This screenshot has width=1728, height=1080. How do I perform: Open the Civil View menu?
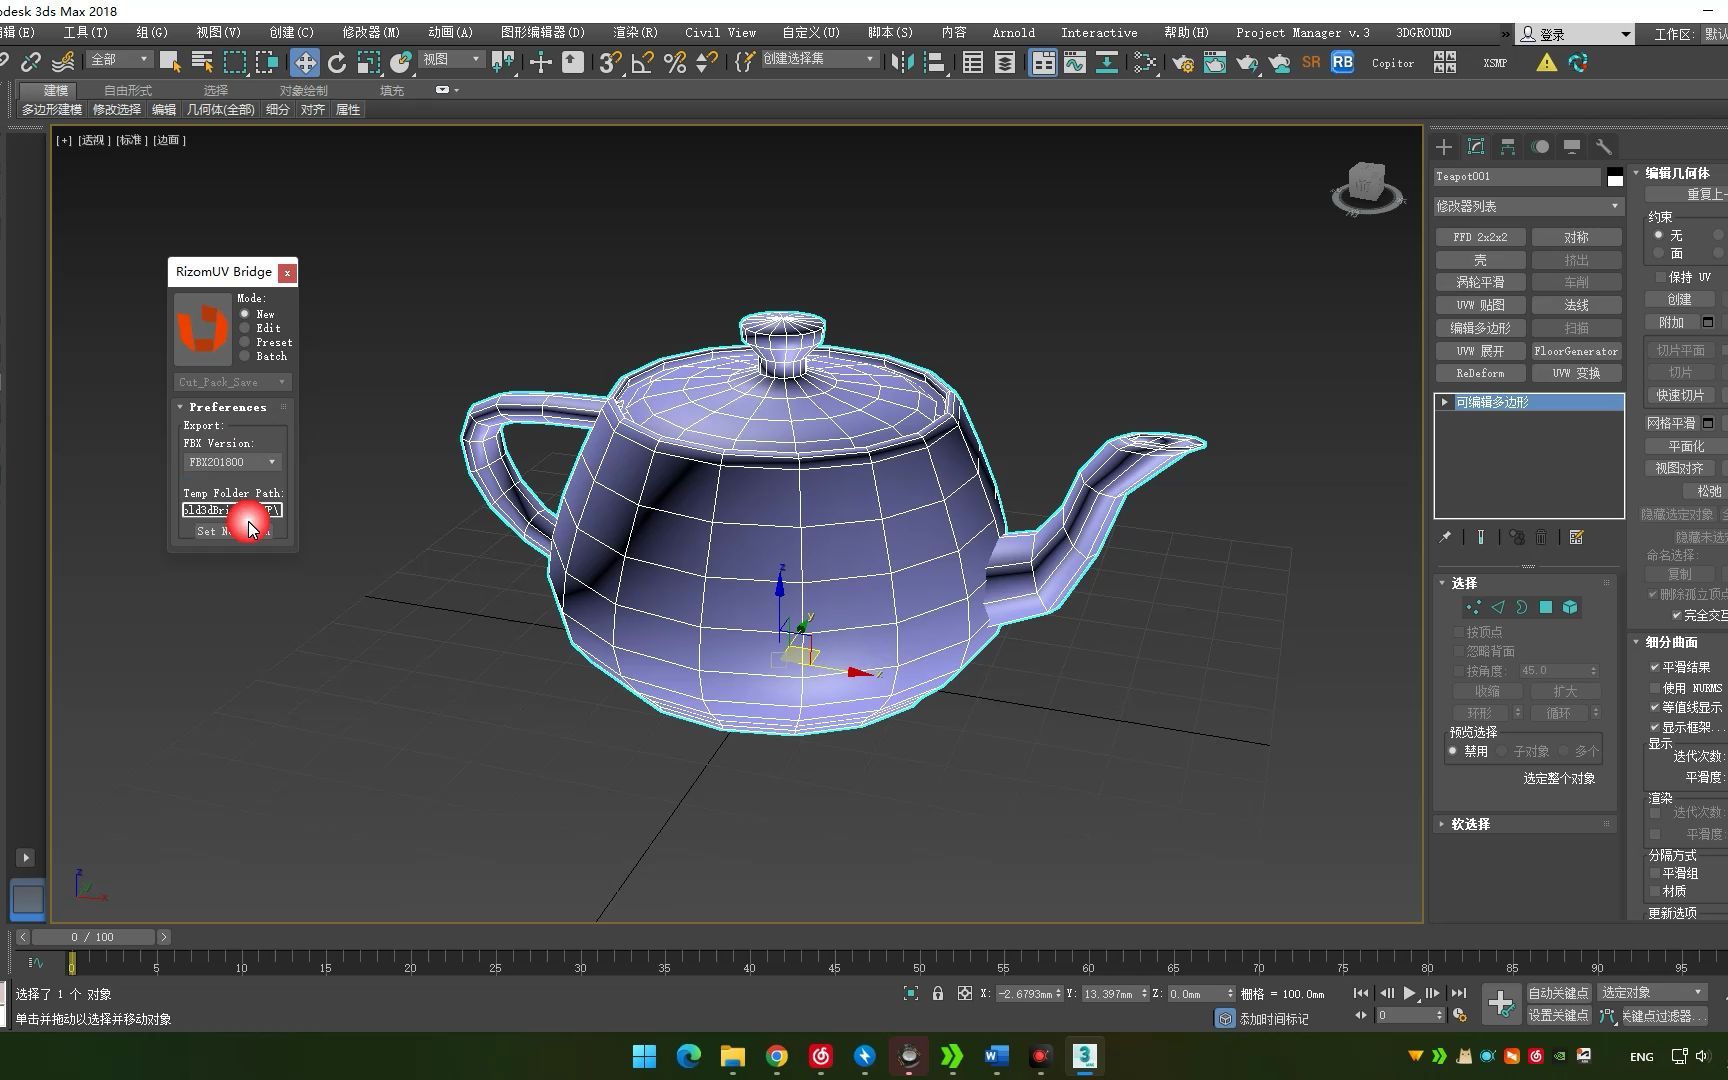tap(720, 33)
